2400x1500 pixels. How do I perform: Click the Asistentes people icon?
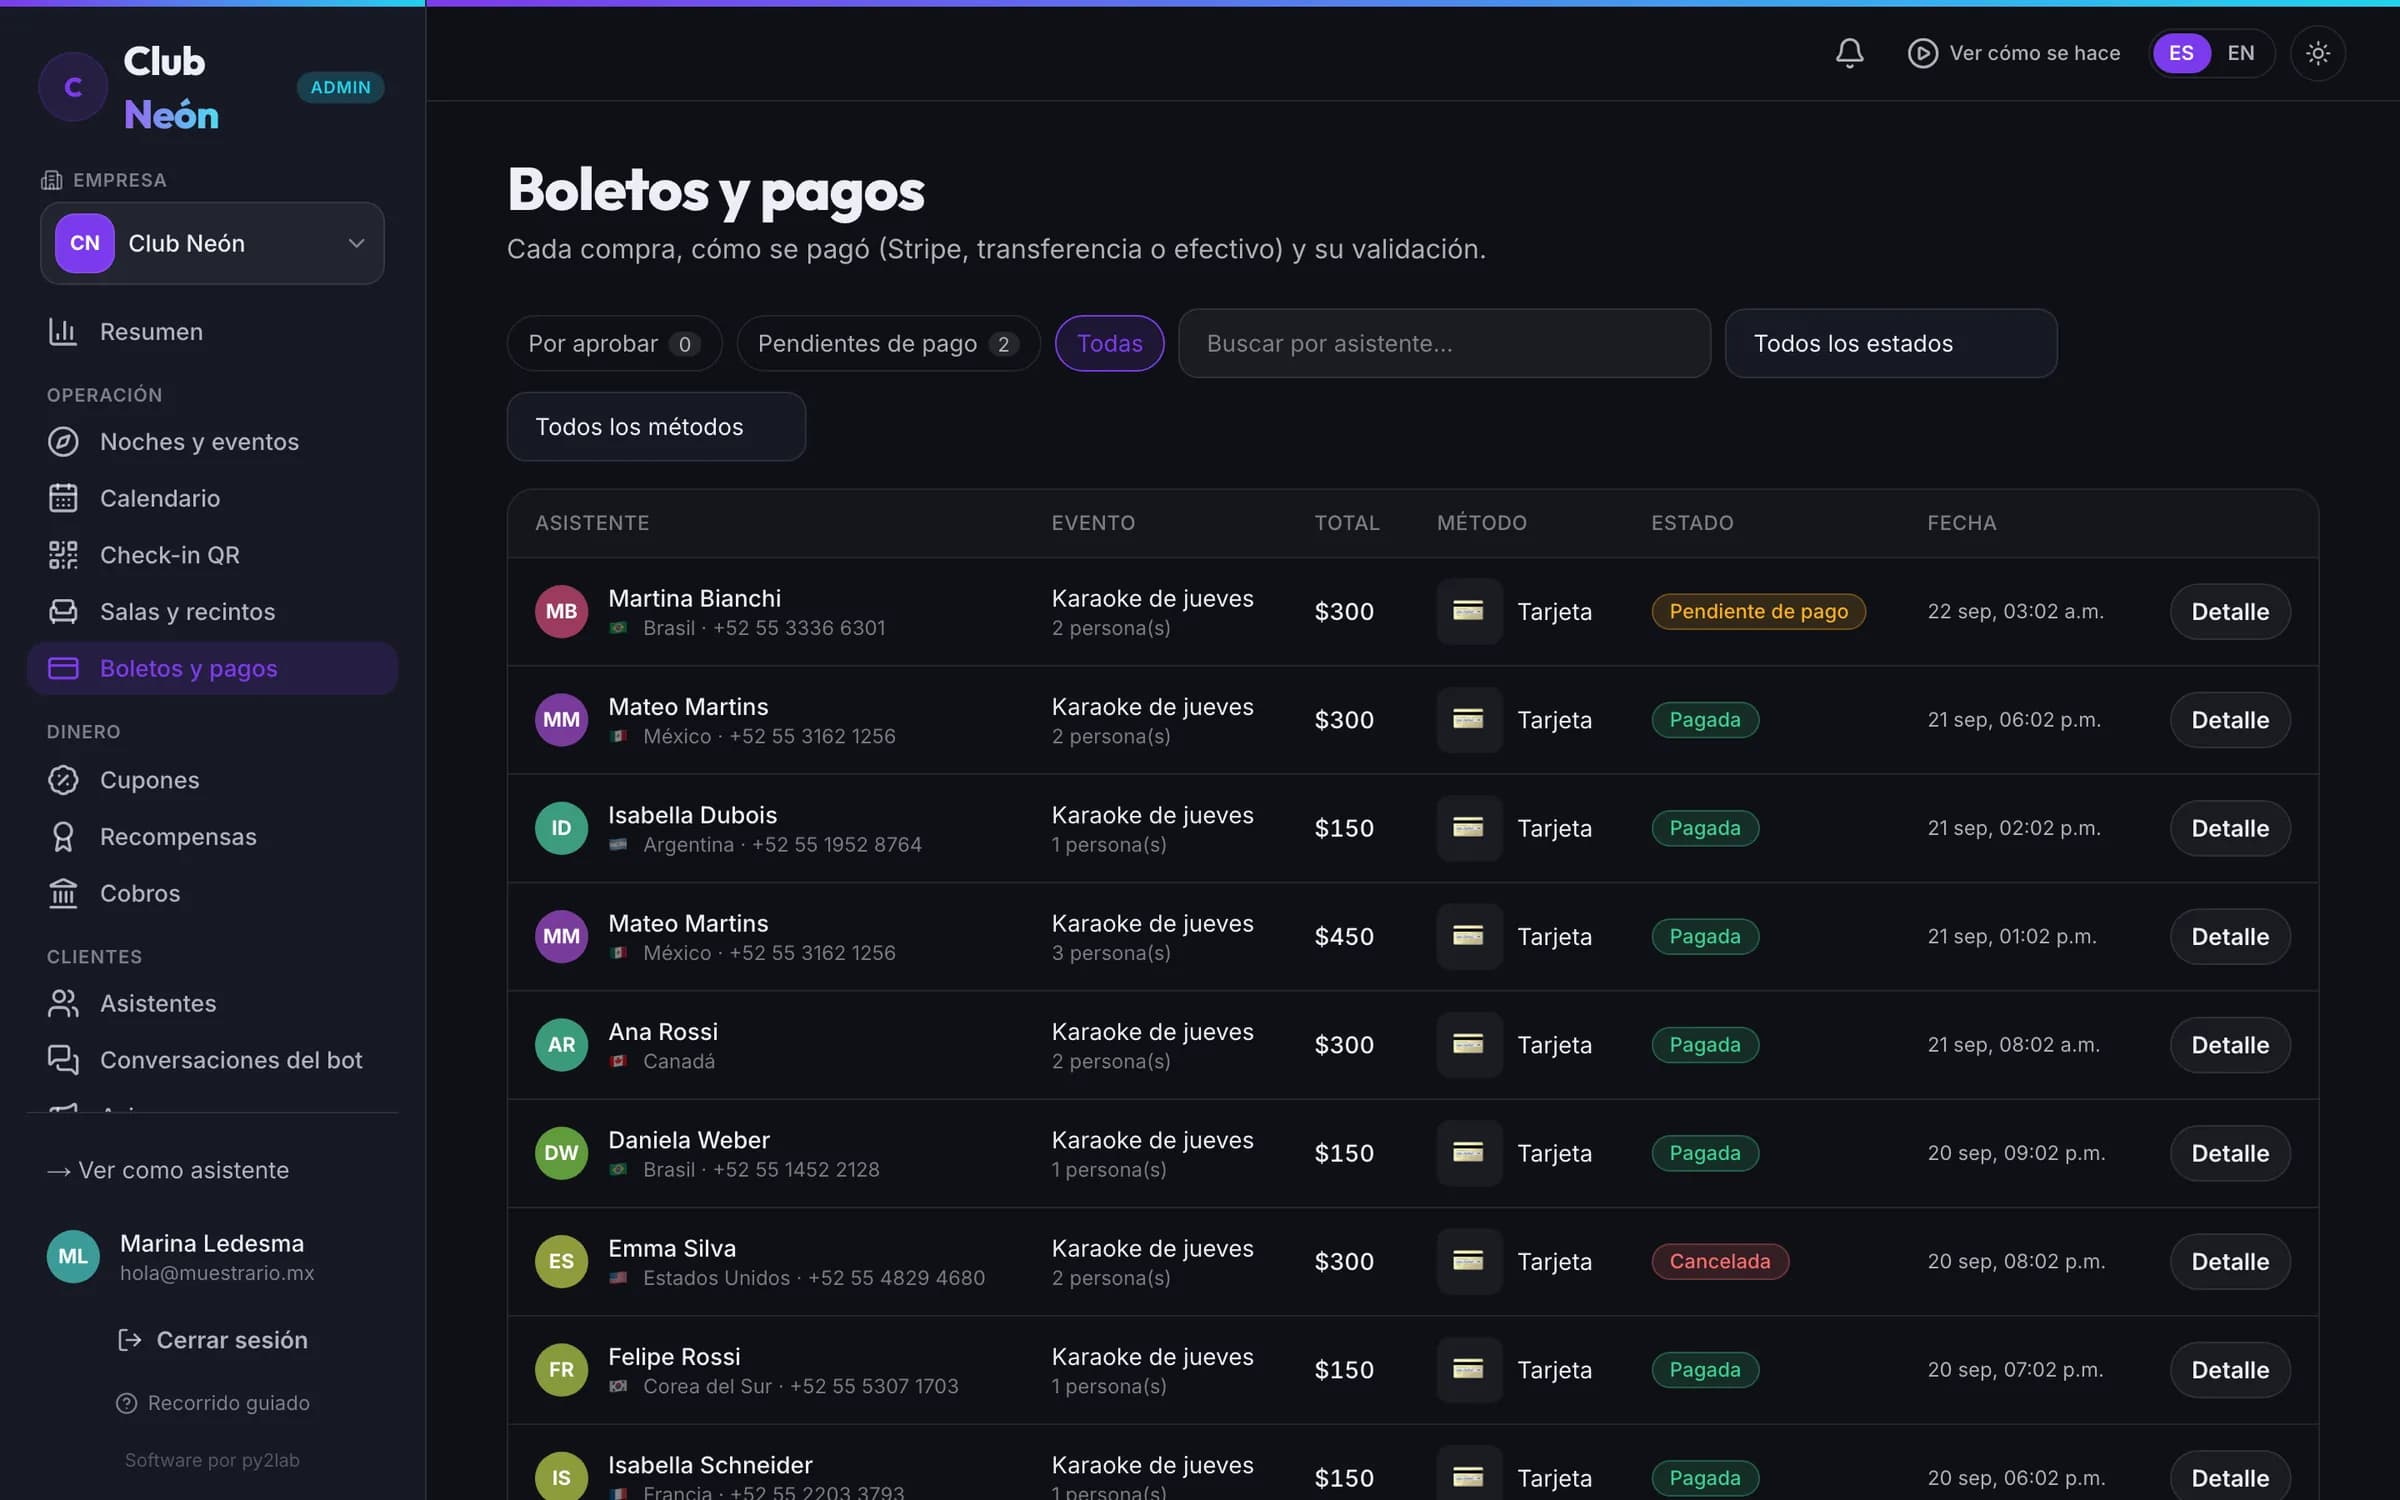(x=63, y=1003)
